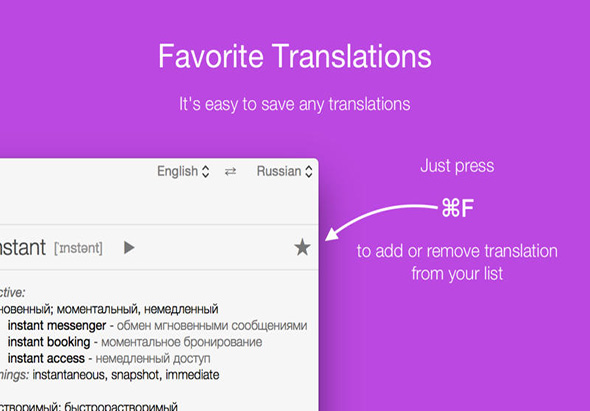Click the ⌘F shortcut symbol
Screen dimensions: 590x411
point(458,208)
